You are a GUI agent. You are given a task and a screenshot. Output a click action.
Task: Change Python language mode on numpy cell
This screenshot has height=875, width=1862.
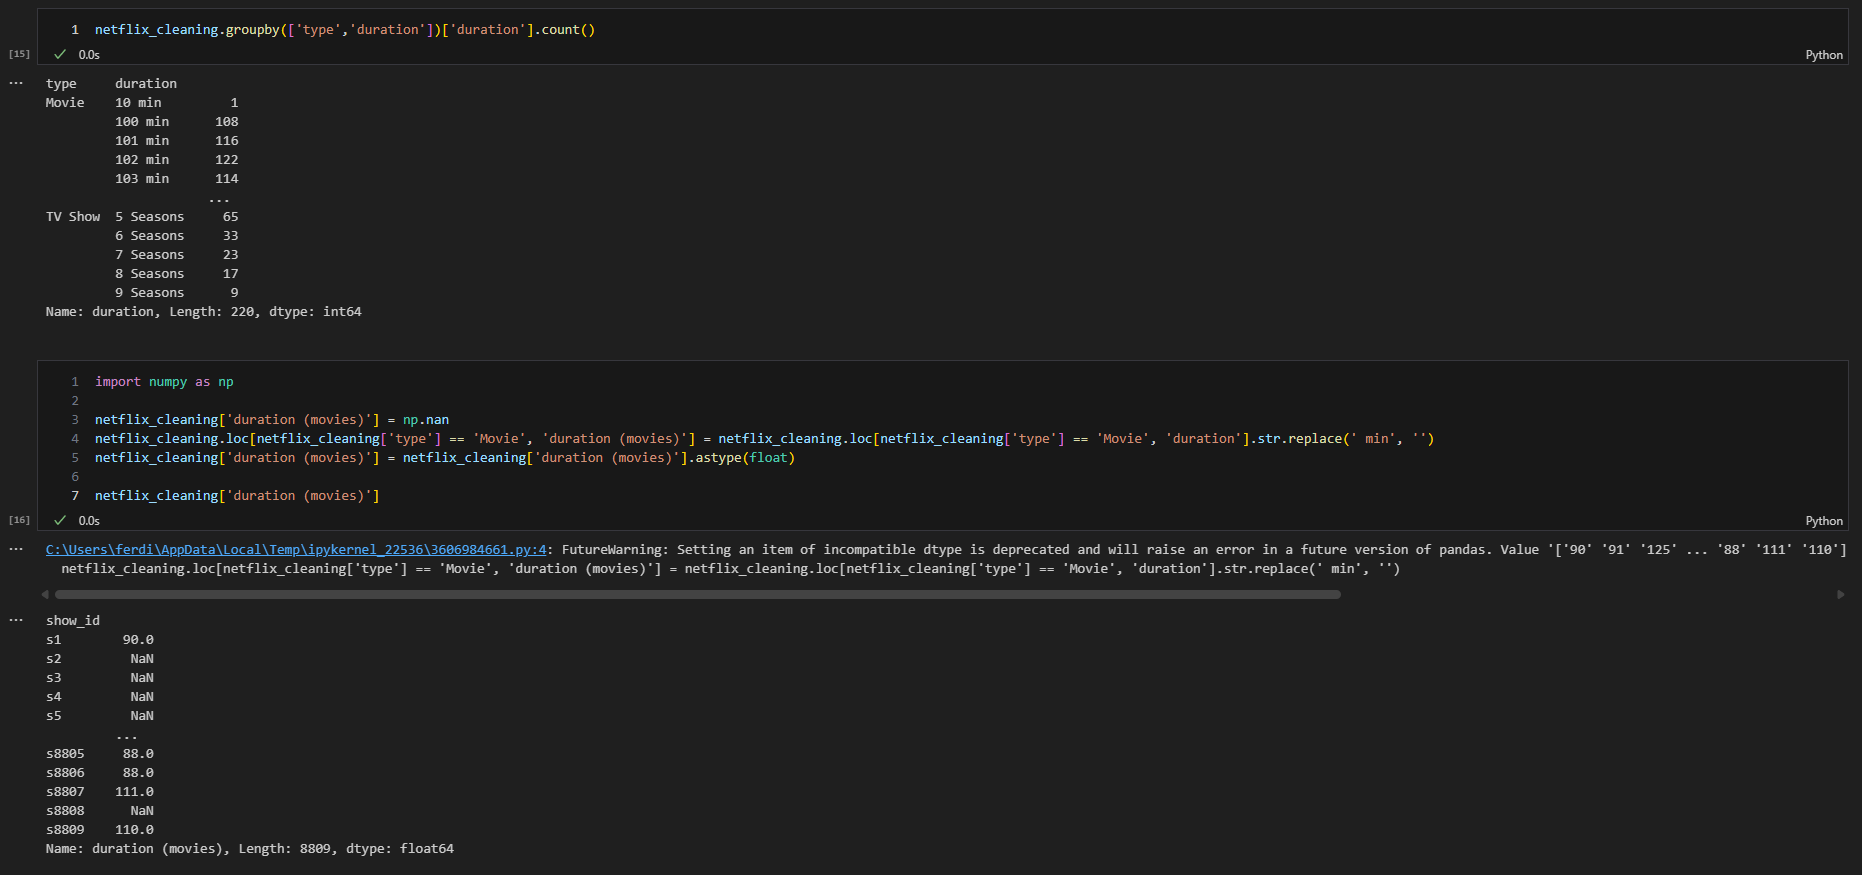click(1823, 521)
